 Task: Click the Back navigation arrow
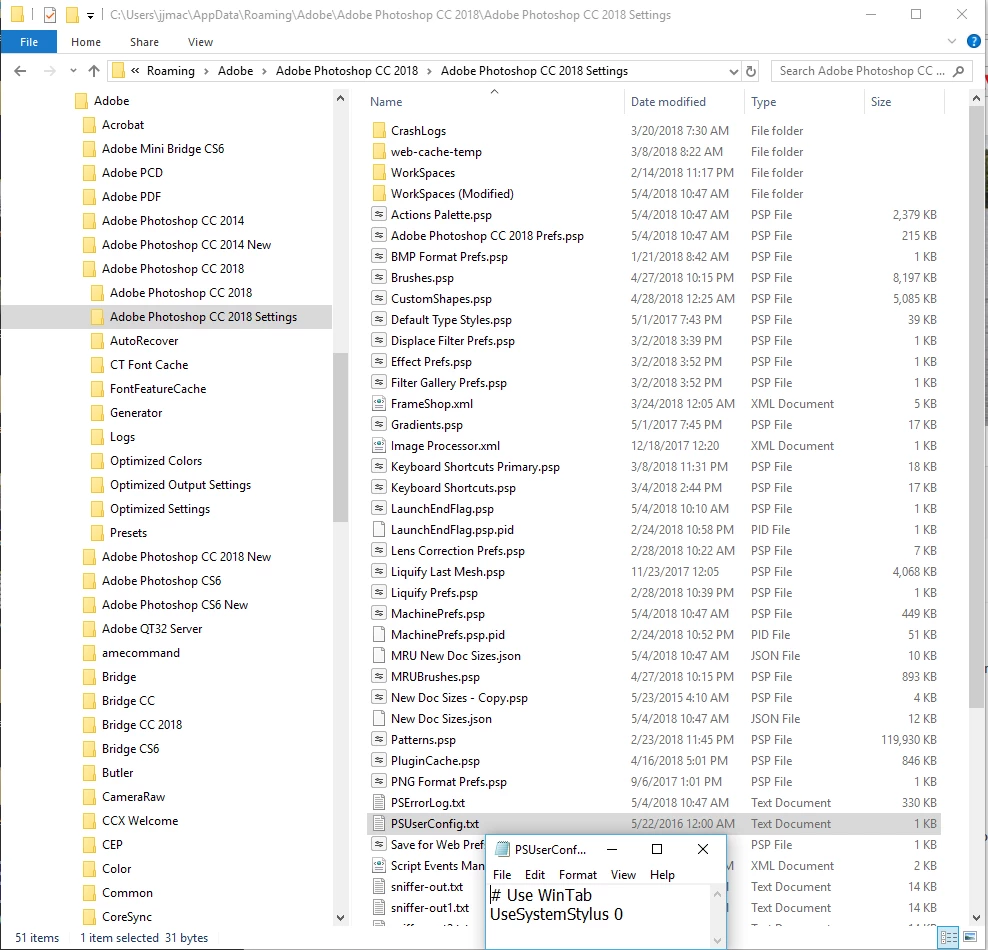[x=20, y=71]
